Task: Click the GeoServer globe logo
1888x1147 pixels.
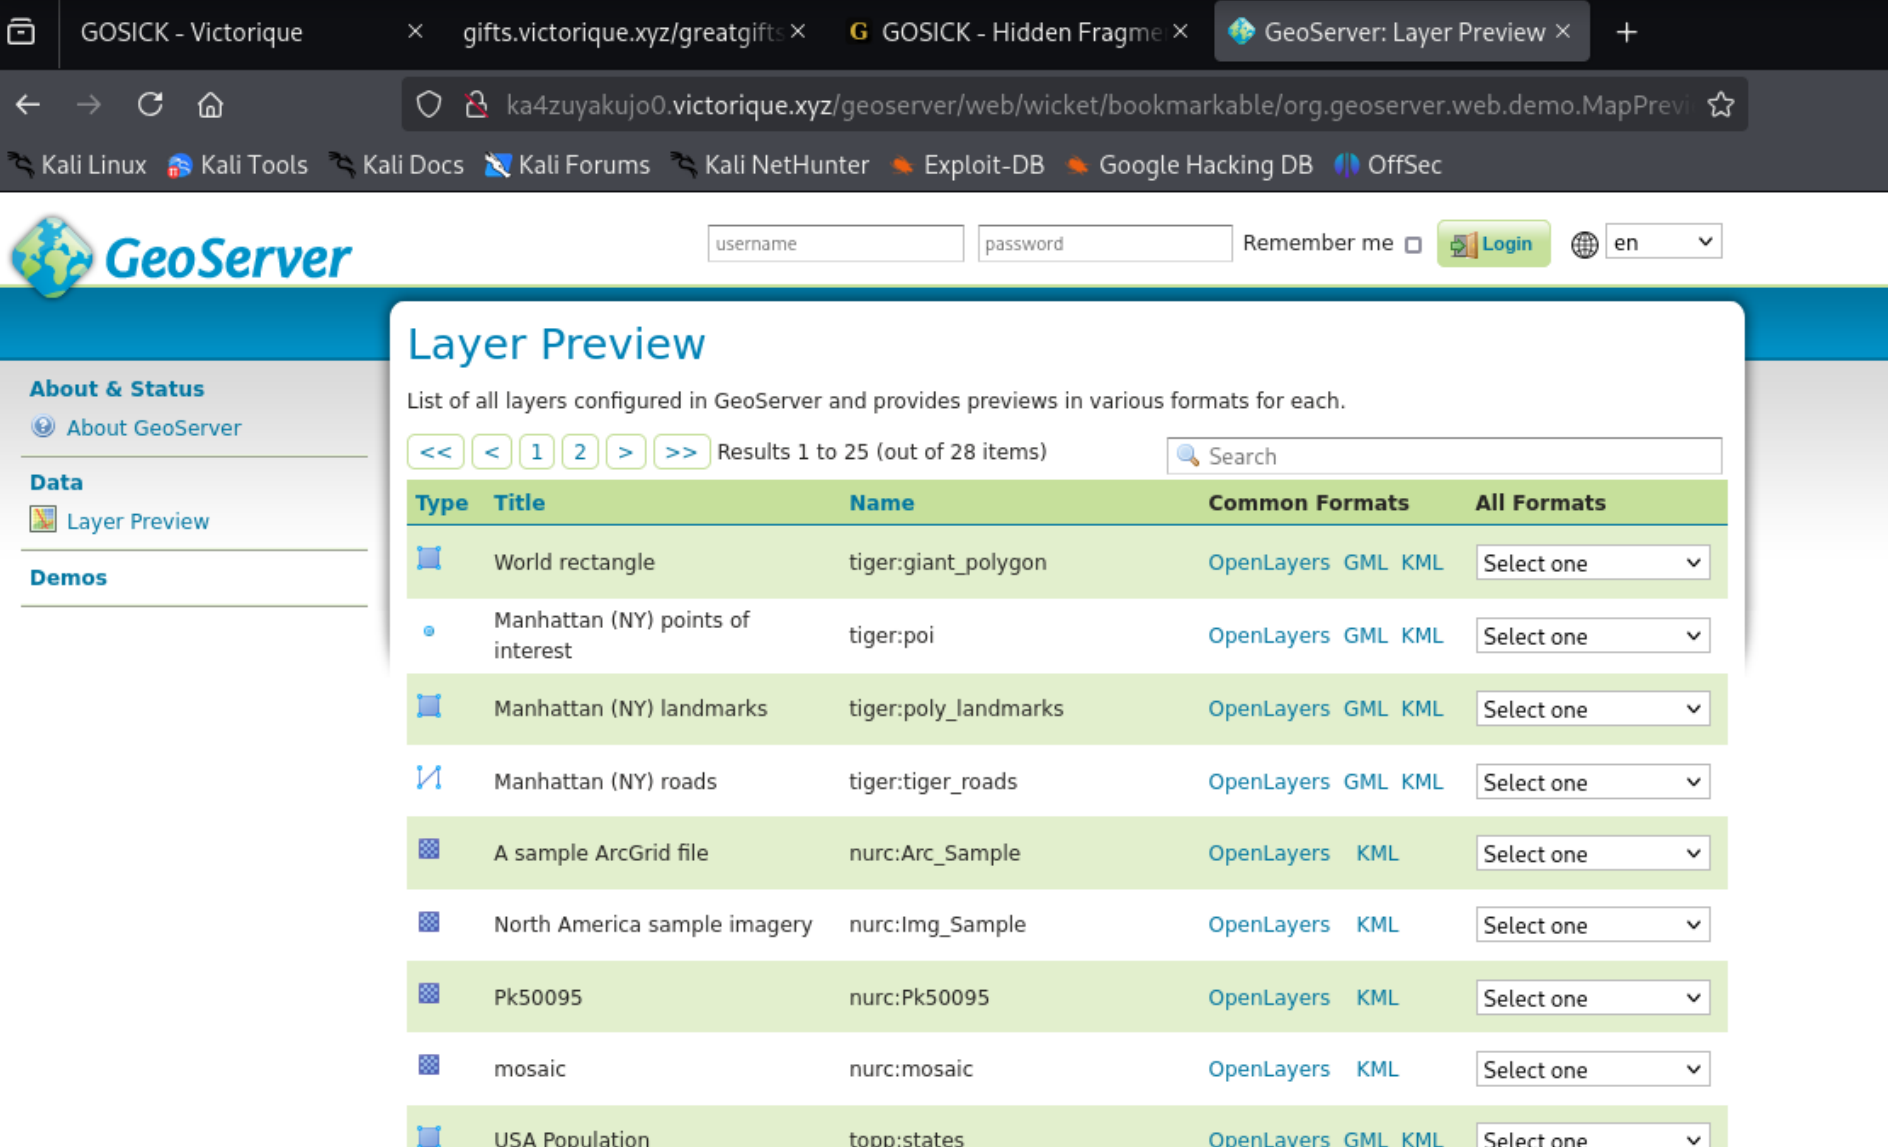Action: [52, 256]
